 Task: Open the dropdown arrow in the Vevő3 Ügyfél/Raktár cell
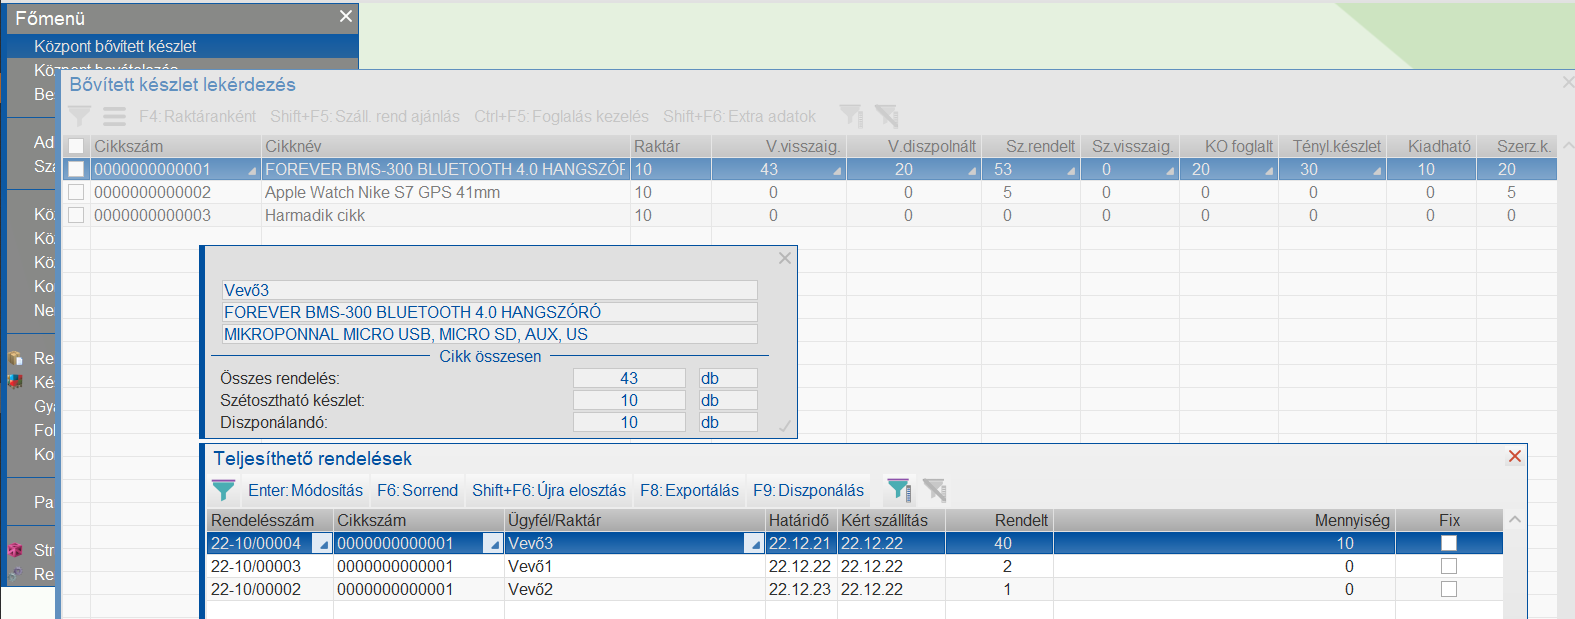754,544
